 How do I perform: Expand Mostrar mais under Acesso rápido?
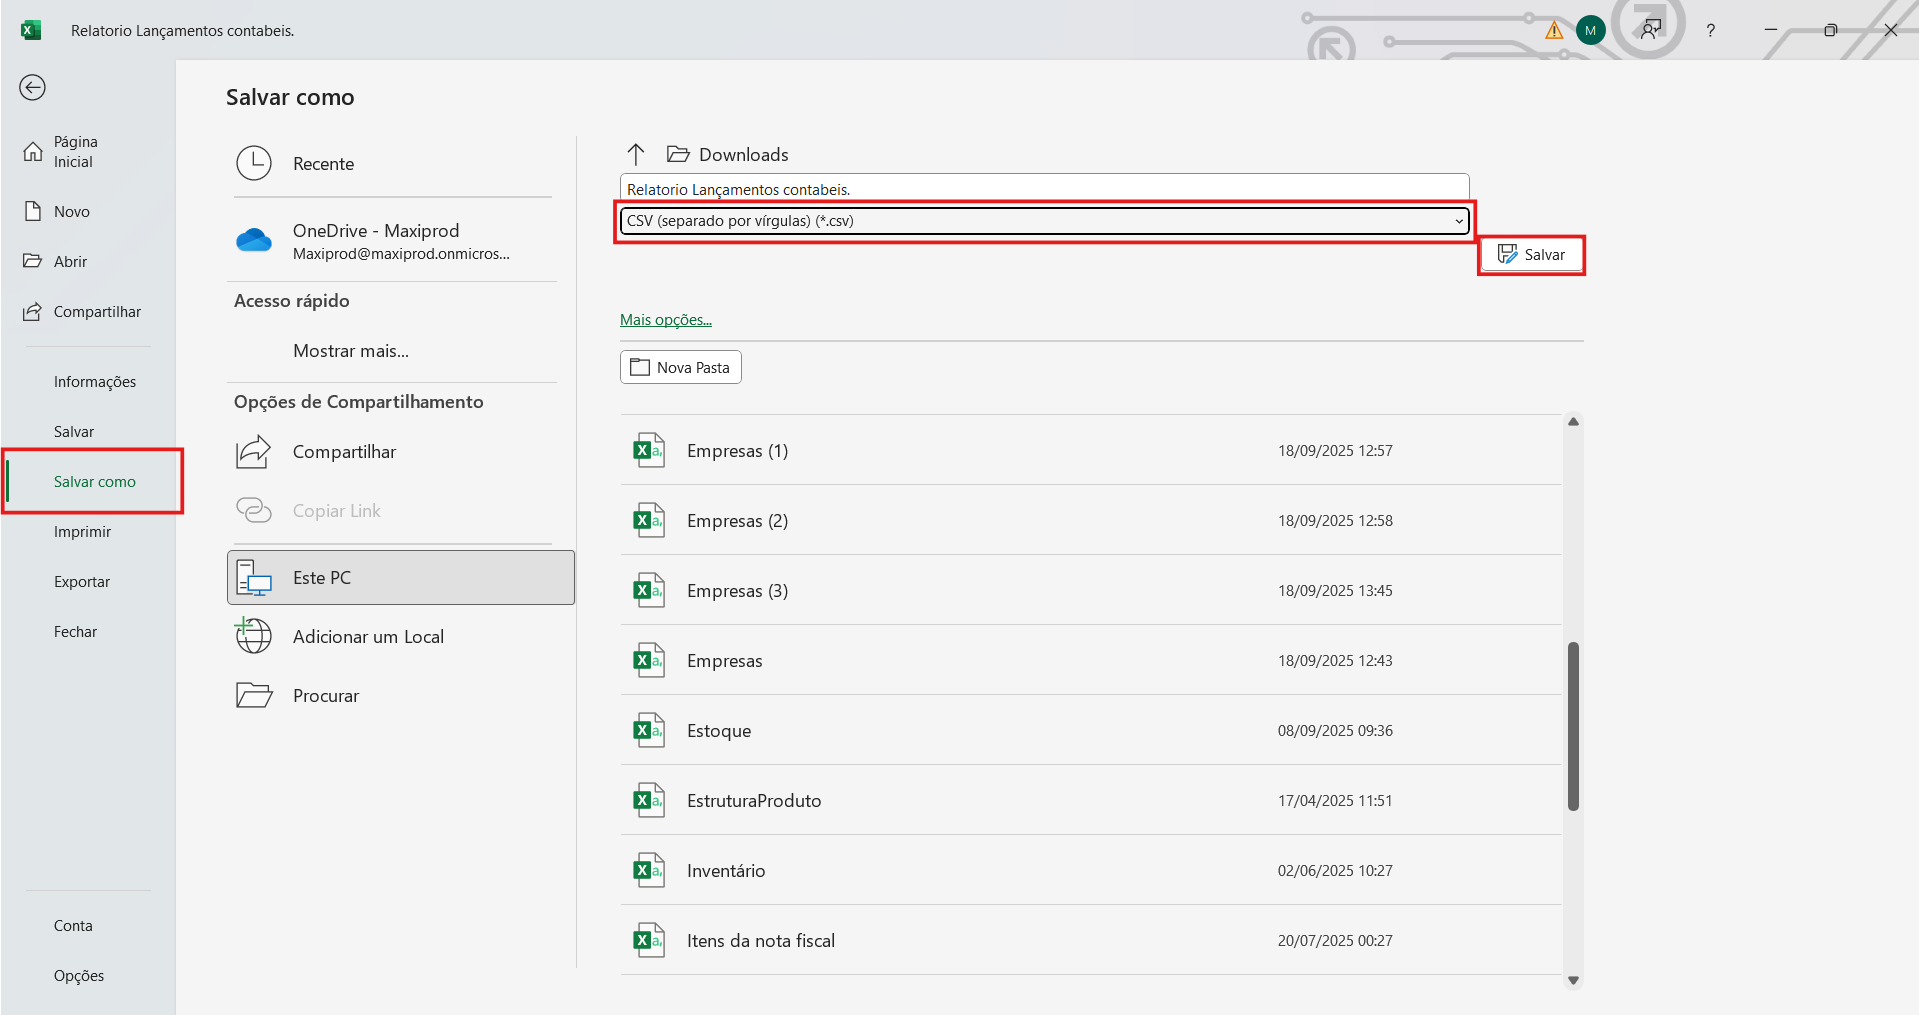[x=350, y=351]
